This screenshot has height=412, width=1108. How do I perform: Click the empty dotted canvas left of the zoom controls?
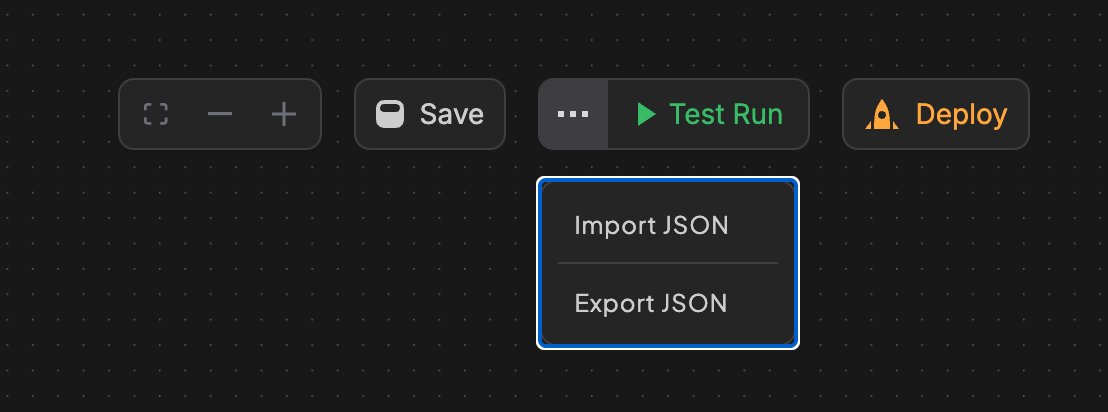click(60, 114)
